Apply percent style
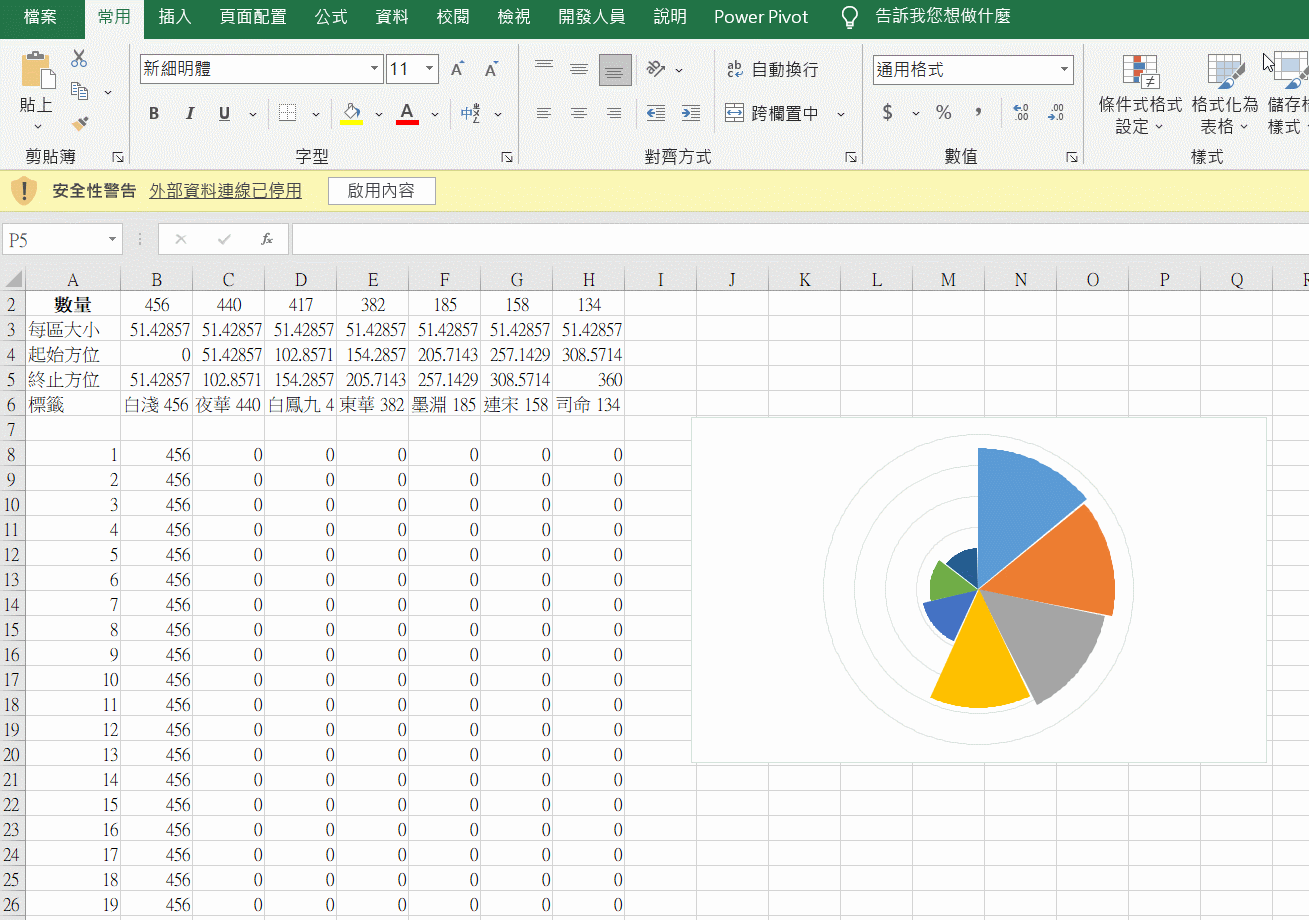Image resolution: width=1309 pixels, height=920 pixels. click(x=944, y=113)
